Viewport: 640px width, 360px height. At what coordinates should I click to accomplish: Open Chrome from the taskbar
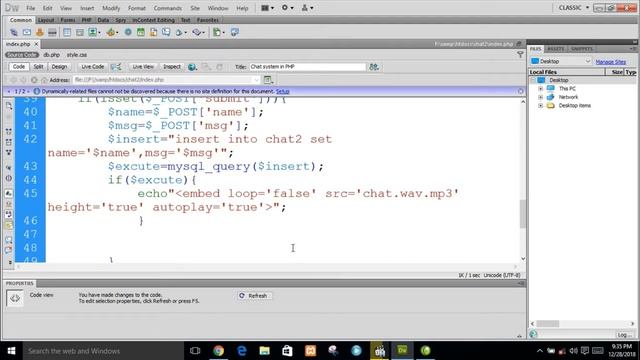tap(218, 351)
